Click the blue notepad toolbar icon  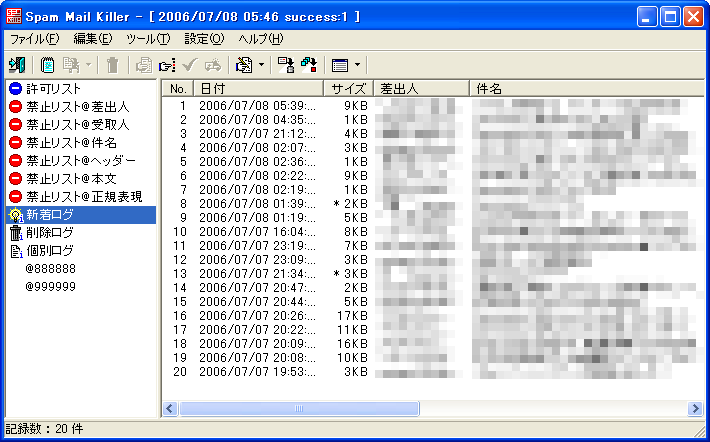47,65
